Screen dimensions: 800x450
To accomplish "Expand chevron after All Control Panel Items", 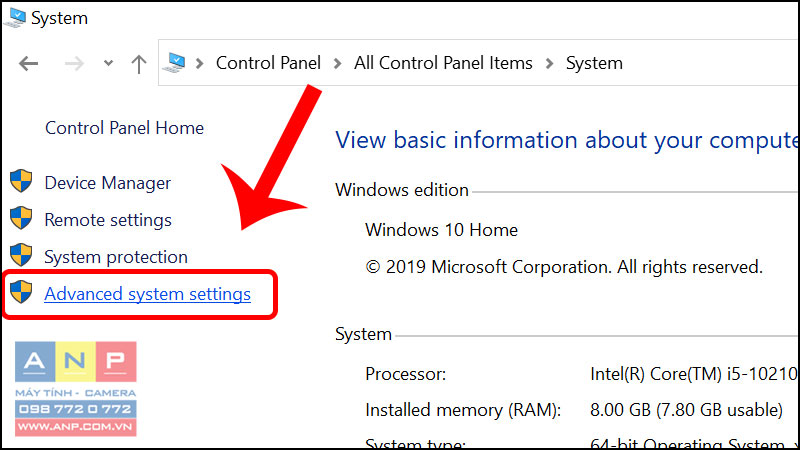I will coord(549,64).
